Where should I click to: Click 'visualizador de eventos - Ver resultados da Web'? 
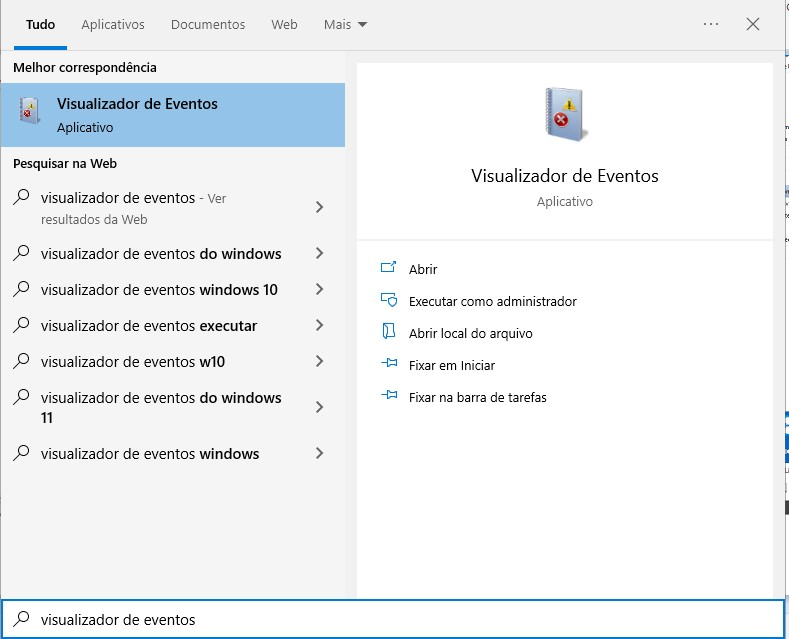click(x=133, y=208)
